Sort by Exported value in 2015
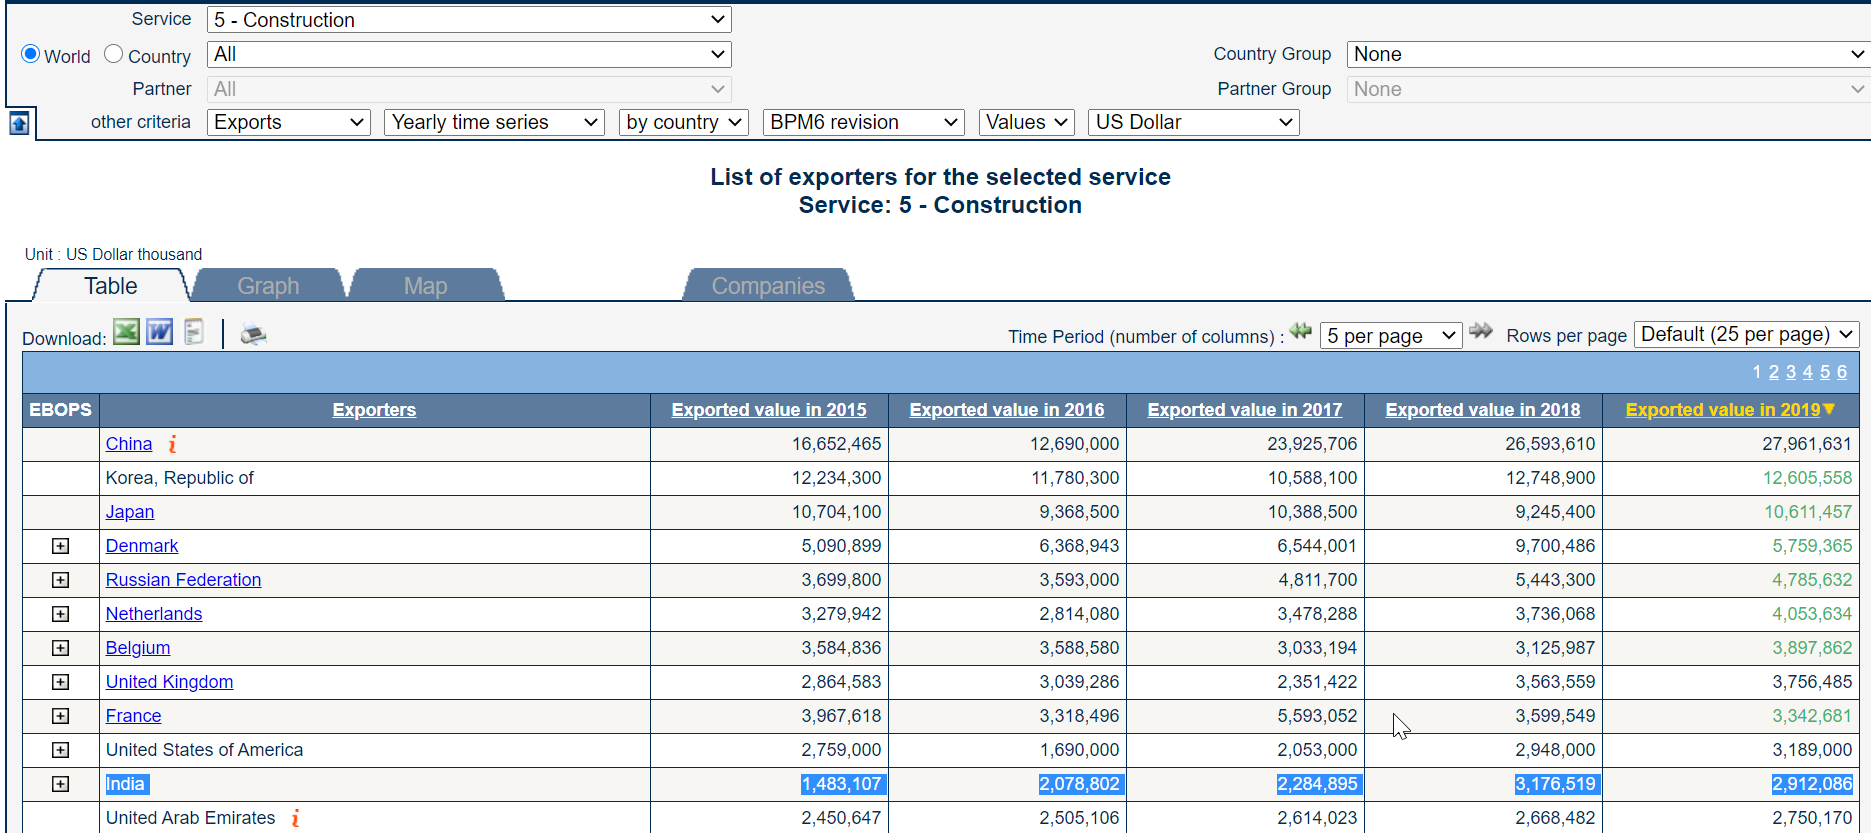 [769, 410]
